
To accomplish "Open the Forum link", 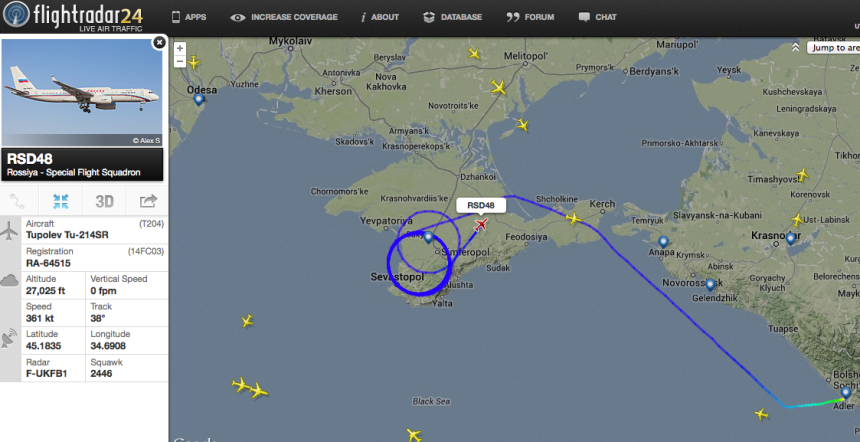I will click(x=530, y=17).
